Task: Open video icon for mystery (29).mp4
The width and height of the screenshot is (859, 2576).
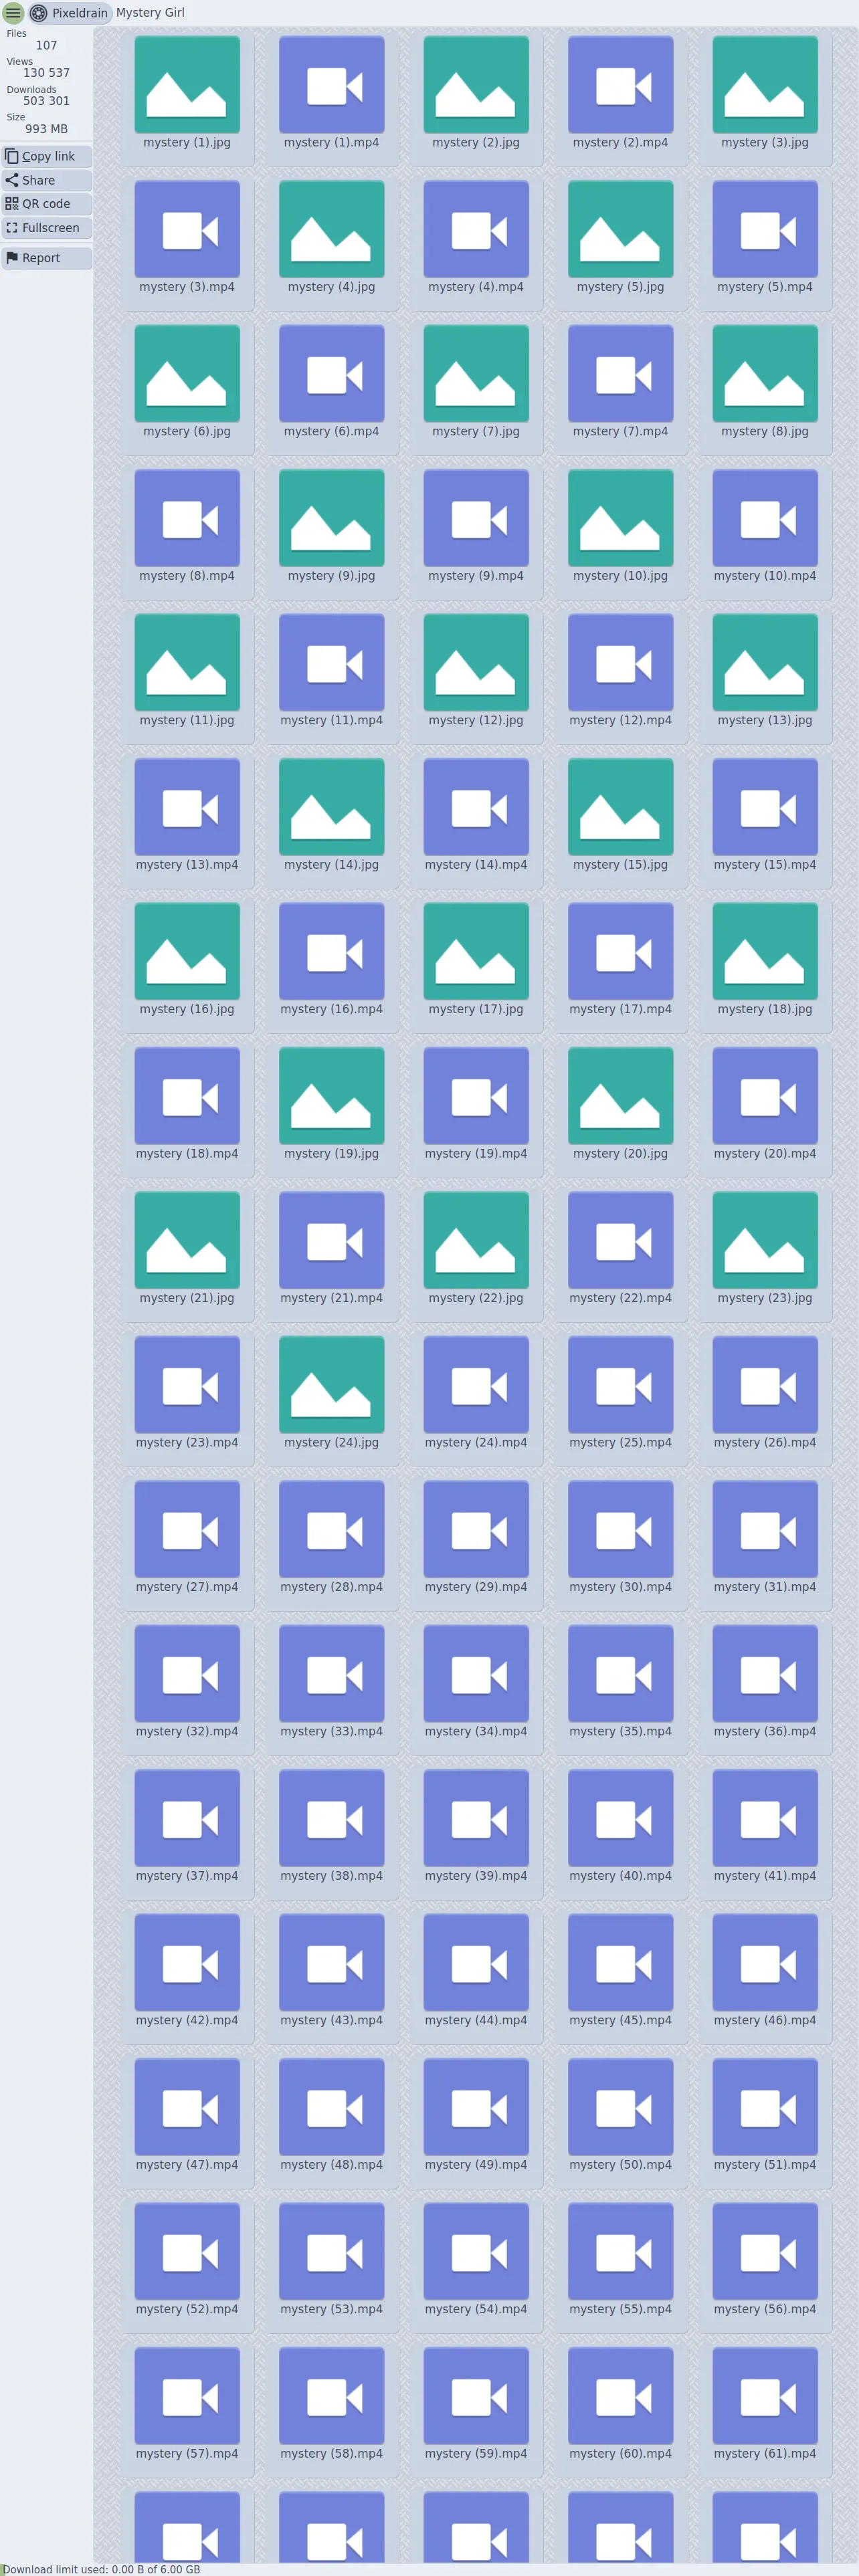Action: [x=476, y=1530]
